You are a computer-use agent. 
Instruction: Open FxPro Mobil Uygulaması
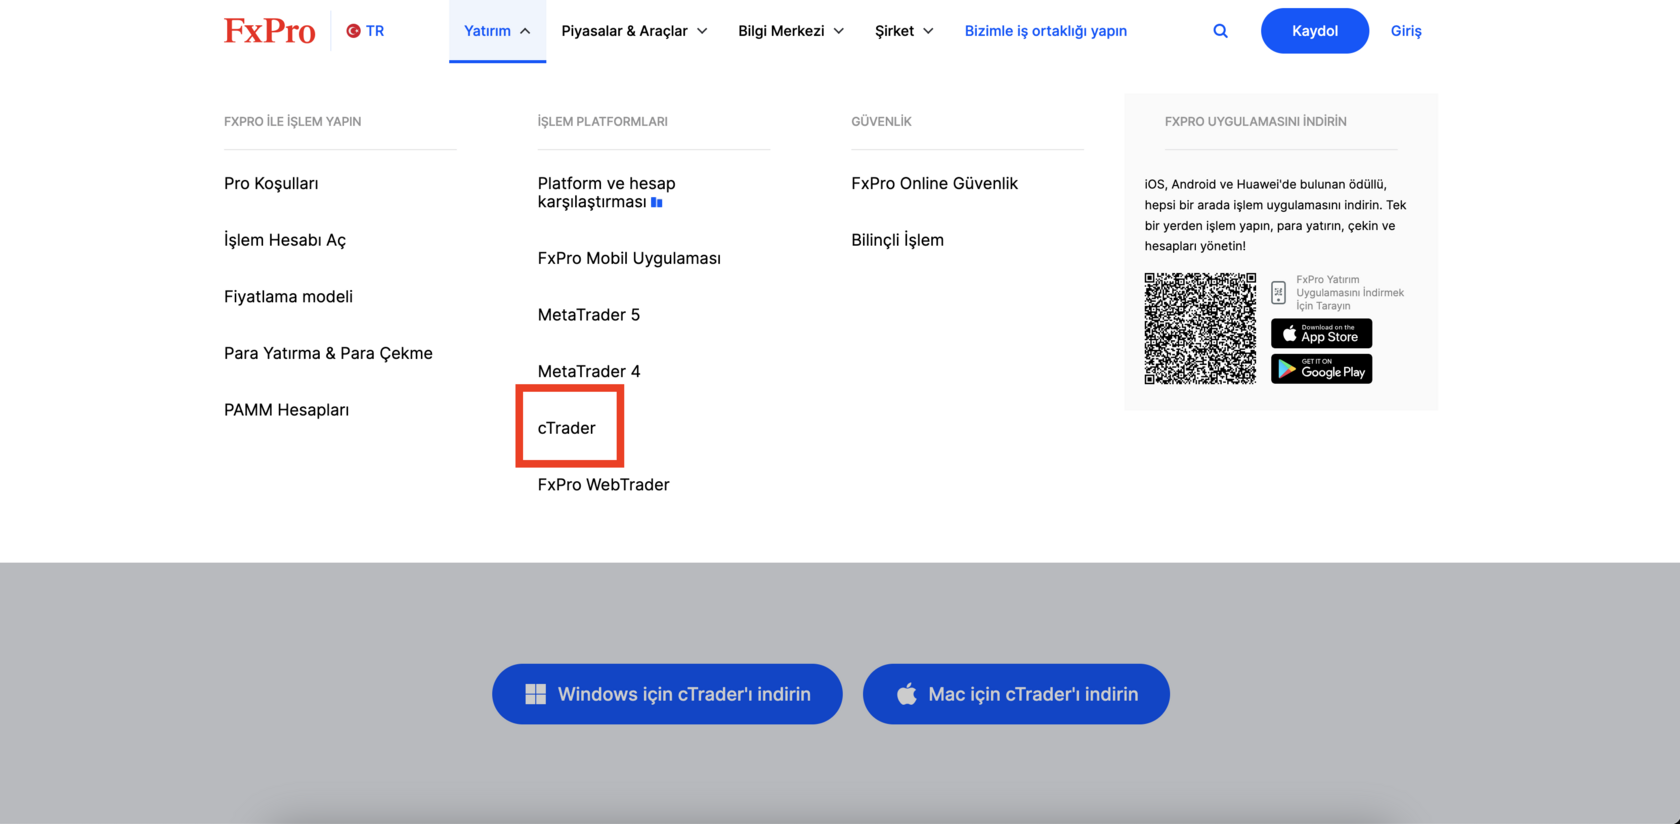(629, 258)
